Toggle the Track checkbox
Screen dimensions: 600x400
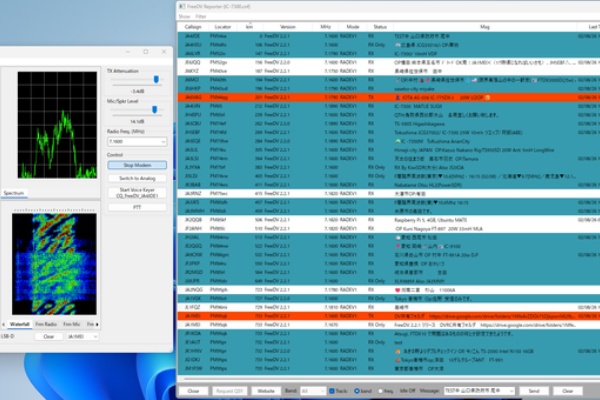[x=332, y=391]
